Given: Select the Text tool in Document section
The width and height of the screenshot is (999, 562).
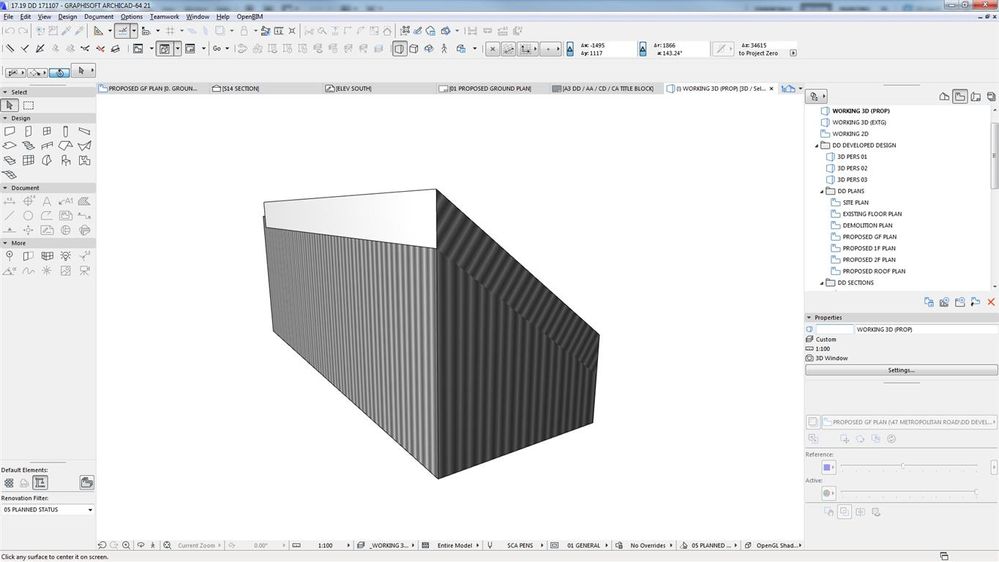Looking at the screenshot, I should point(47,201).
